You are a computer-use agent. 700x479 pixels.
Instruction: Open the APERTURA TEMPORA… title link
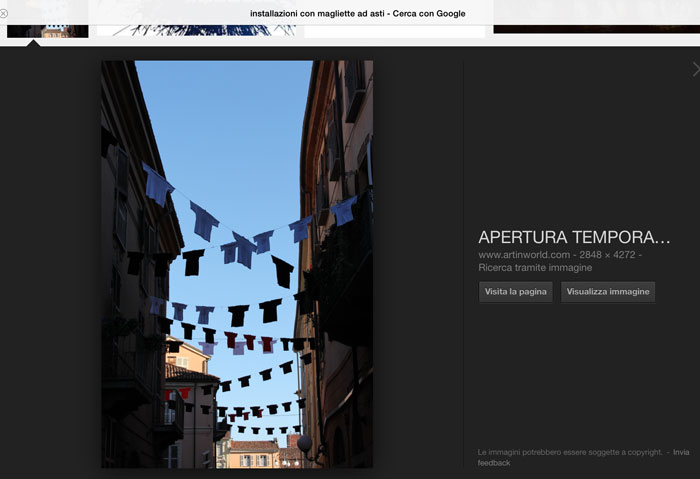(574, 237)
